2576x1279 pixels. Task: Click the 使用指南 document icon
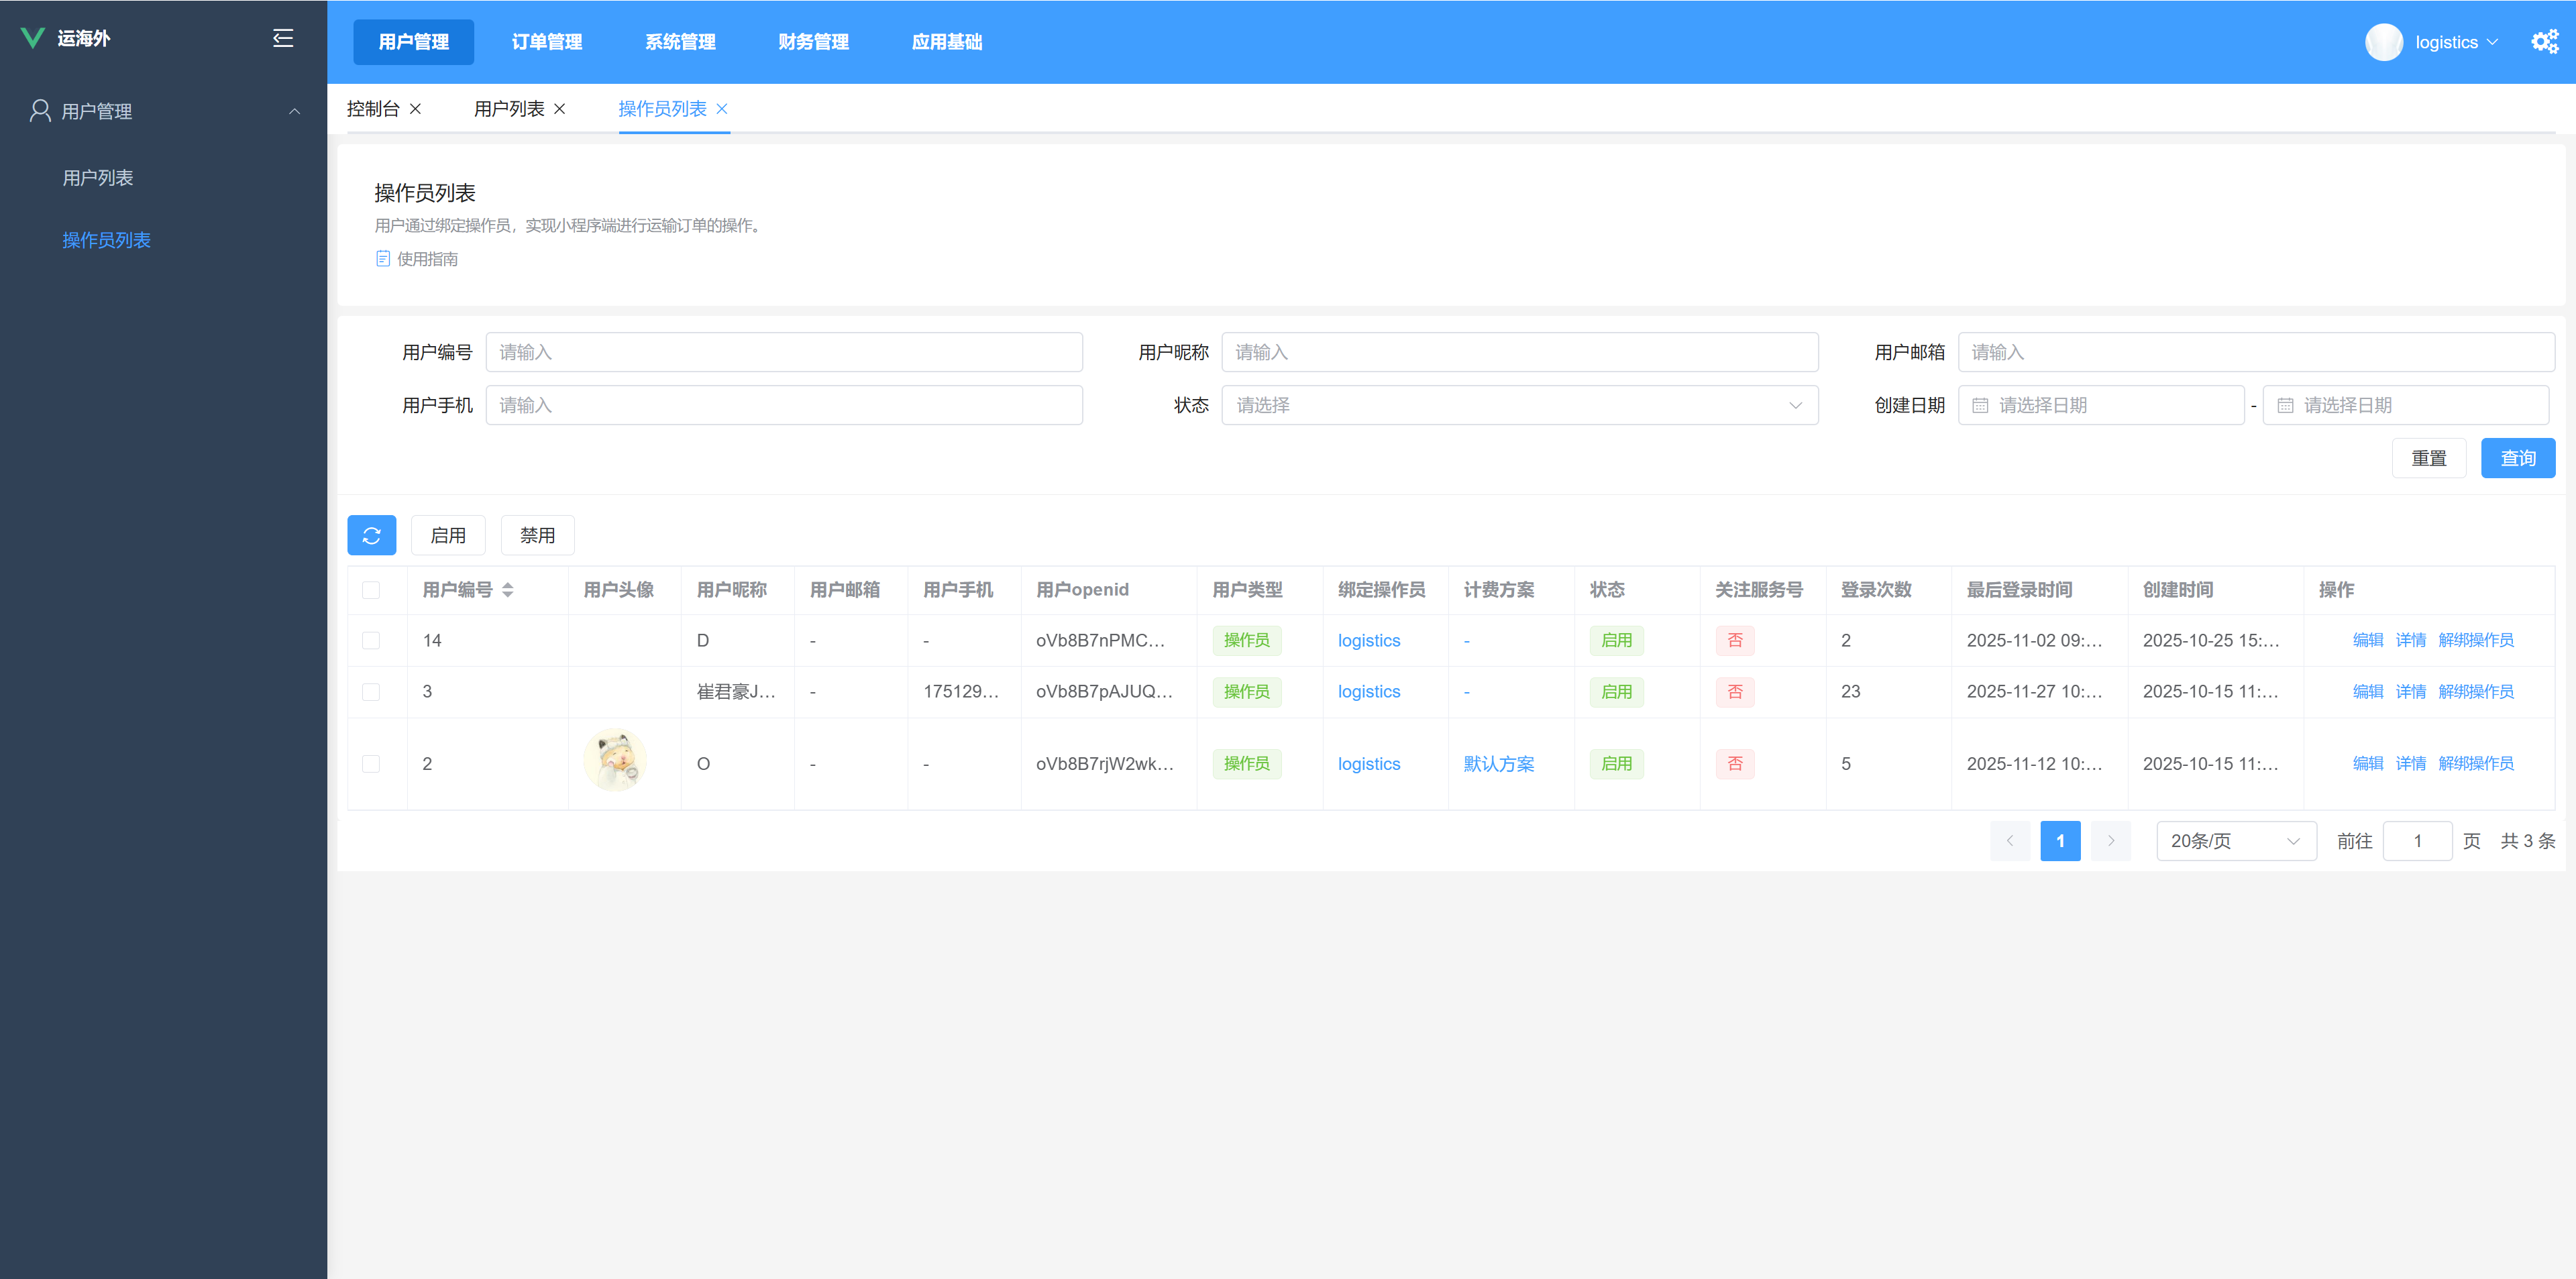382,259
